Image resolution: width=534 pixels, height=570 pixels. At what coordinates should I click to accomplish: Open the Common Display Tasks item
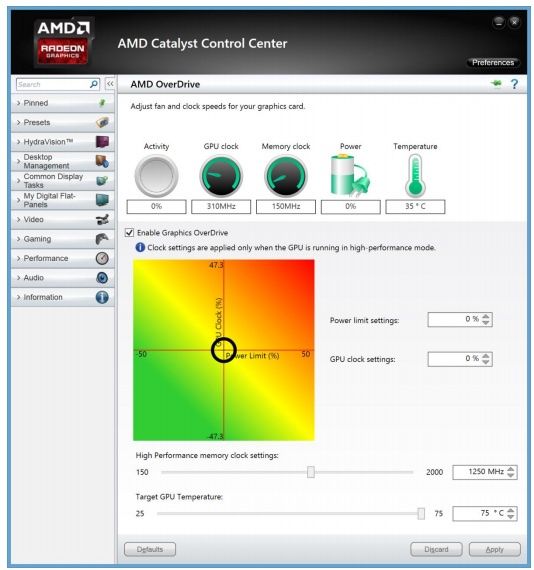pos(63,181)
